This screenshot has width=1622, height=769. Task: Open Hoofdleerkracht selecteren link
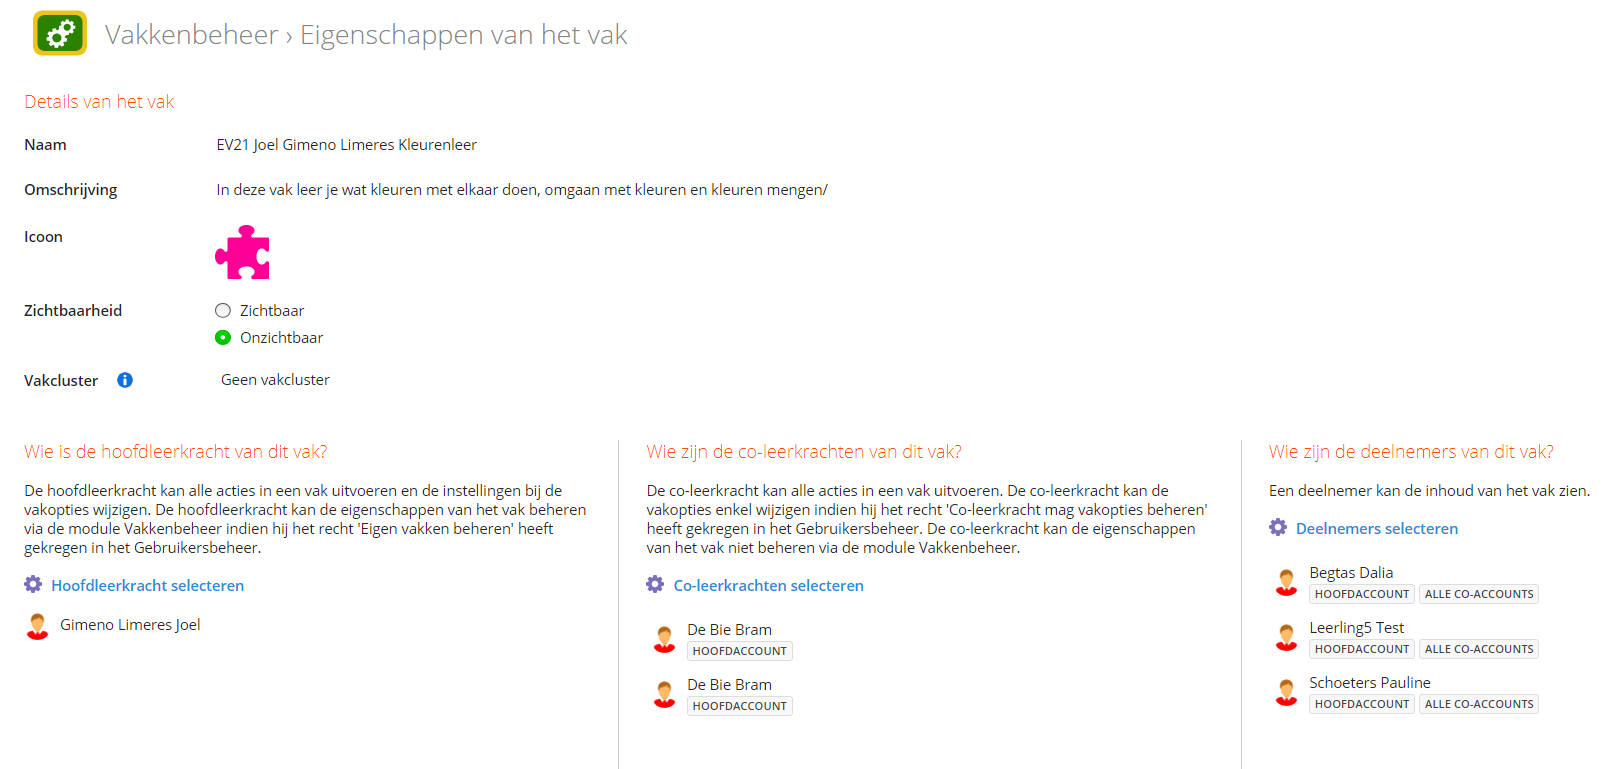click(148, 586)
